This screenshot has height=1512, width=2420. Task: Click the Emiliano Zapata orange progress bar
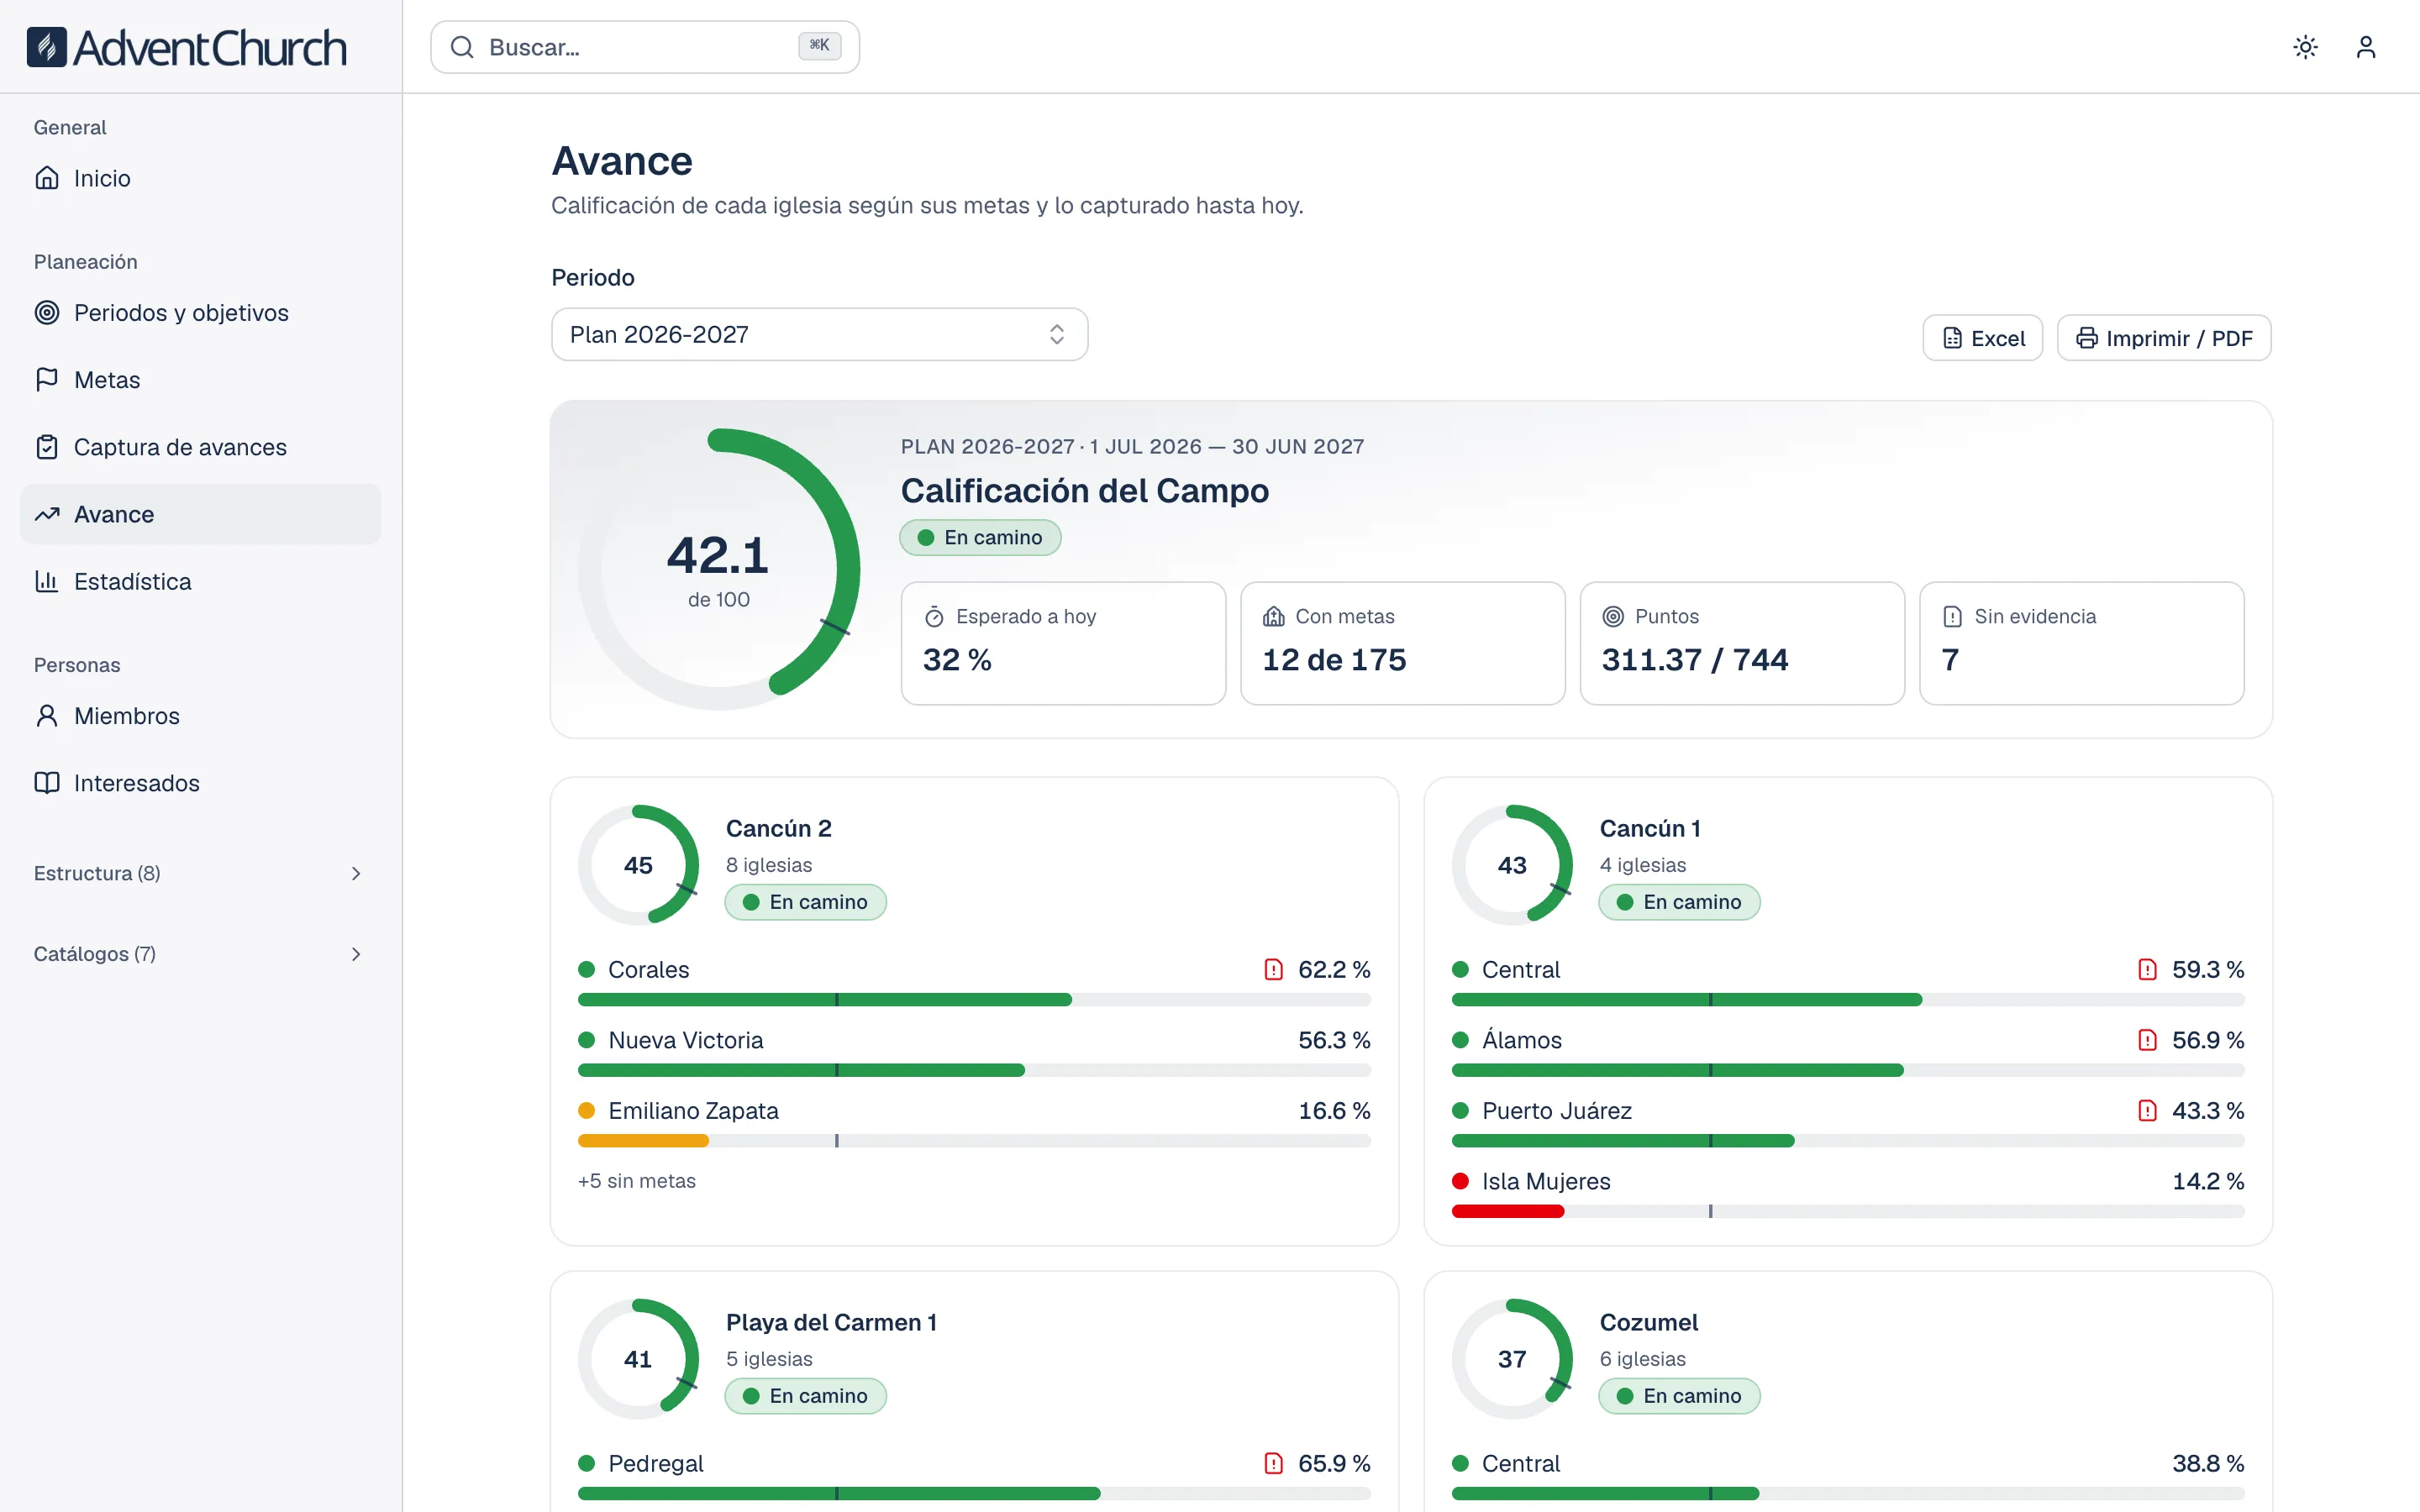point(643,1141)
